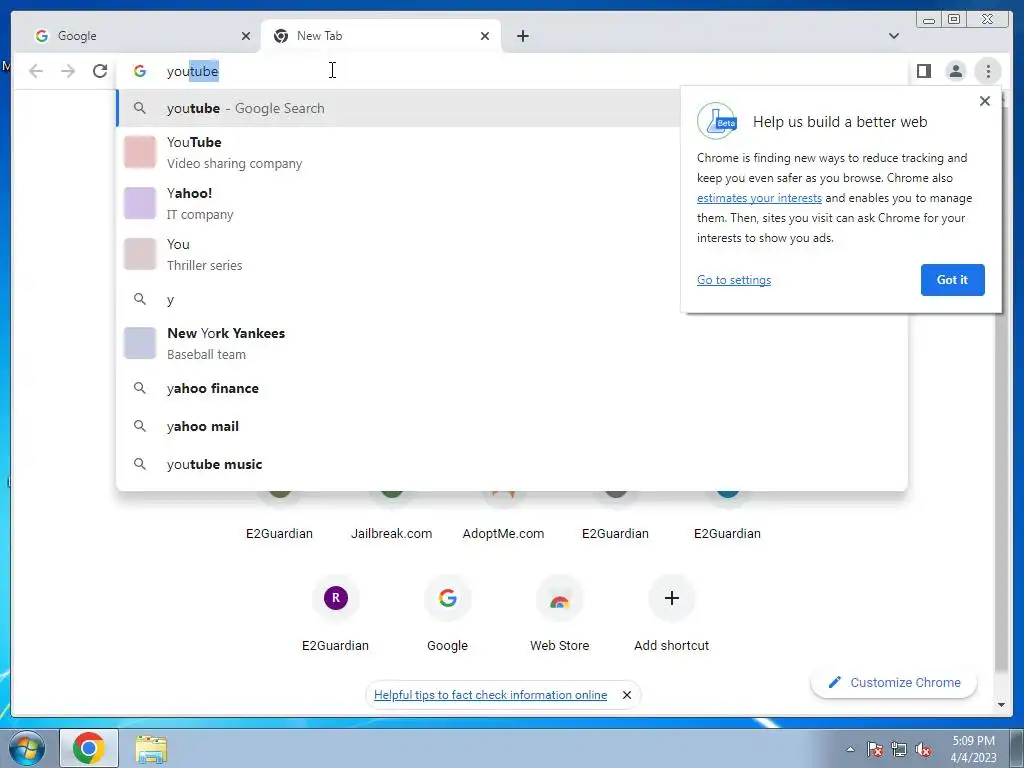Open the 'estimates your interests' link
Viewport: 1024px width, 768px height.
[759, 198]
